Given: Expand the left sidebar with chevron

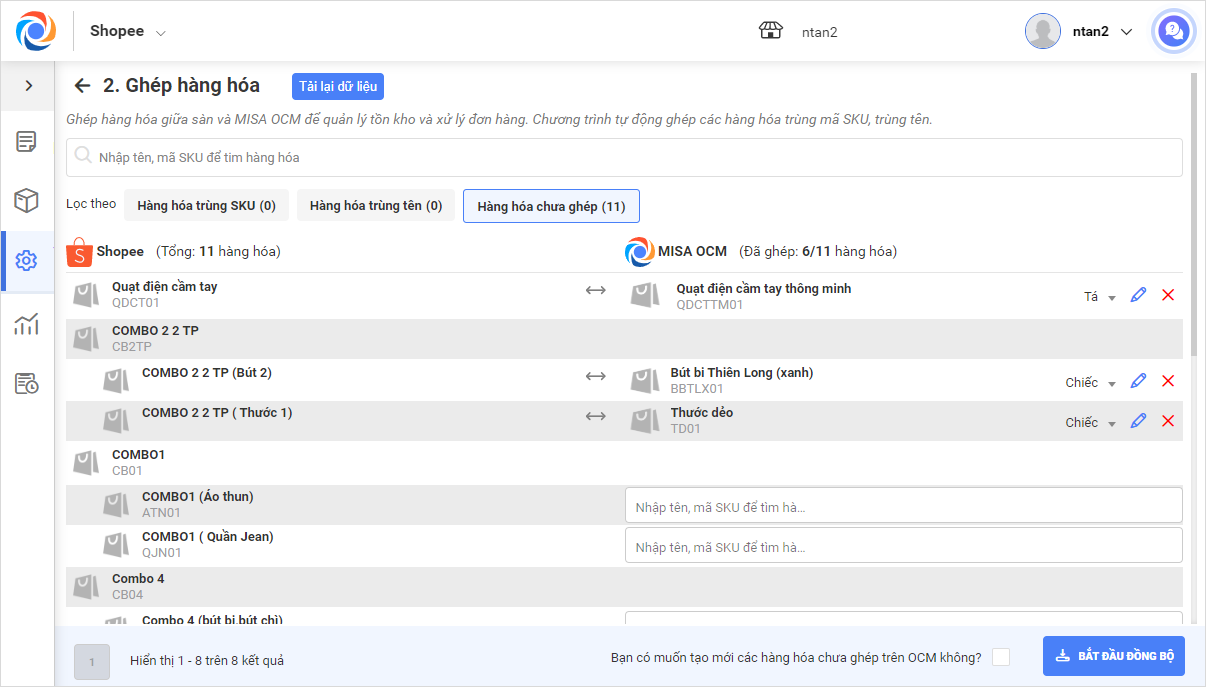Looking at the screenshot, I should click(x=28, y=86).
